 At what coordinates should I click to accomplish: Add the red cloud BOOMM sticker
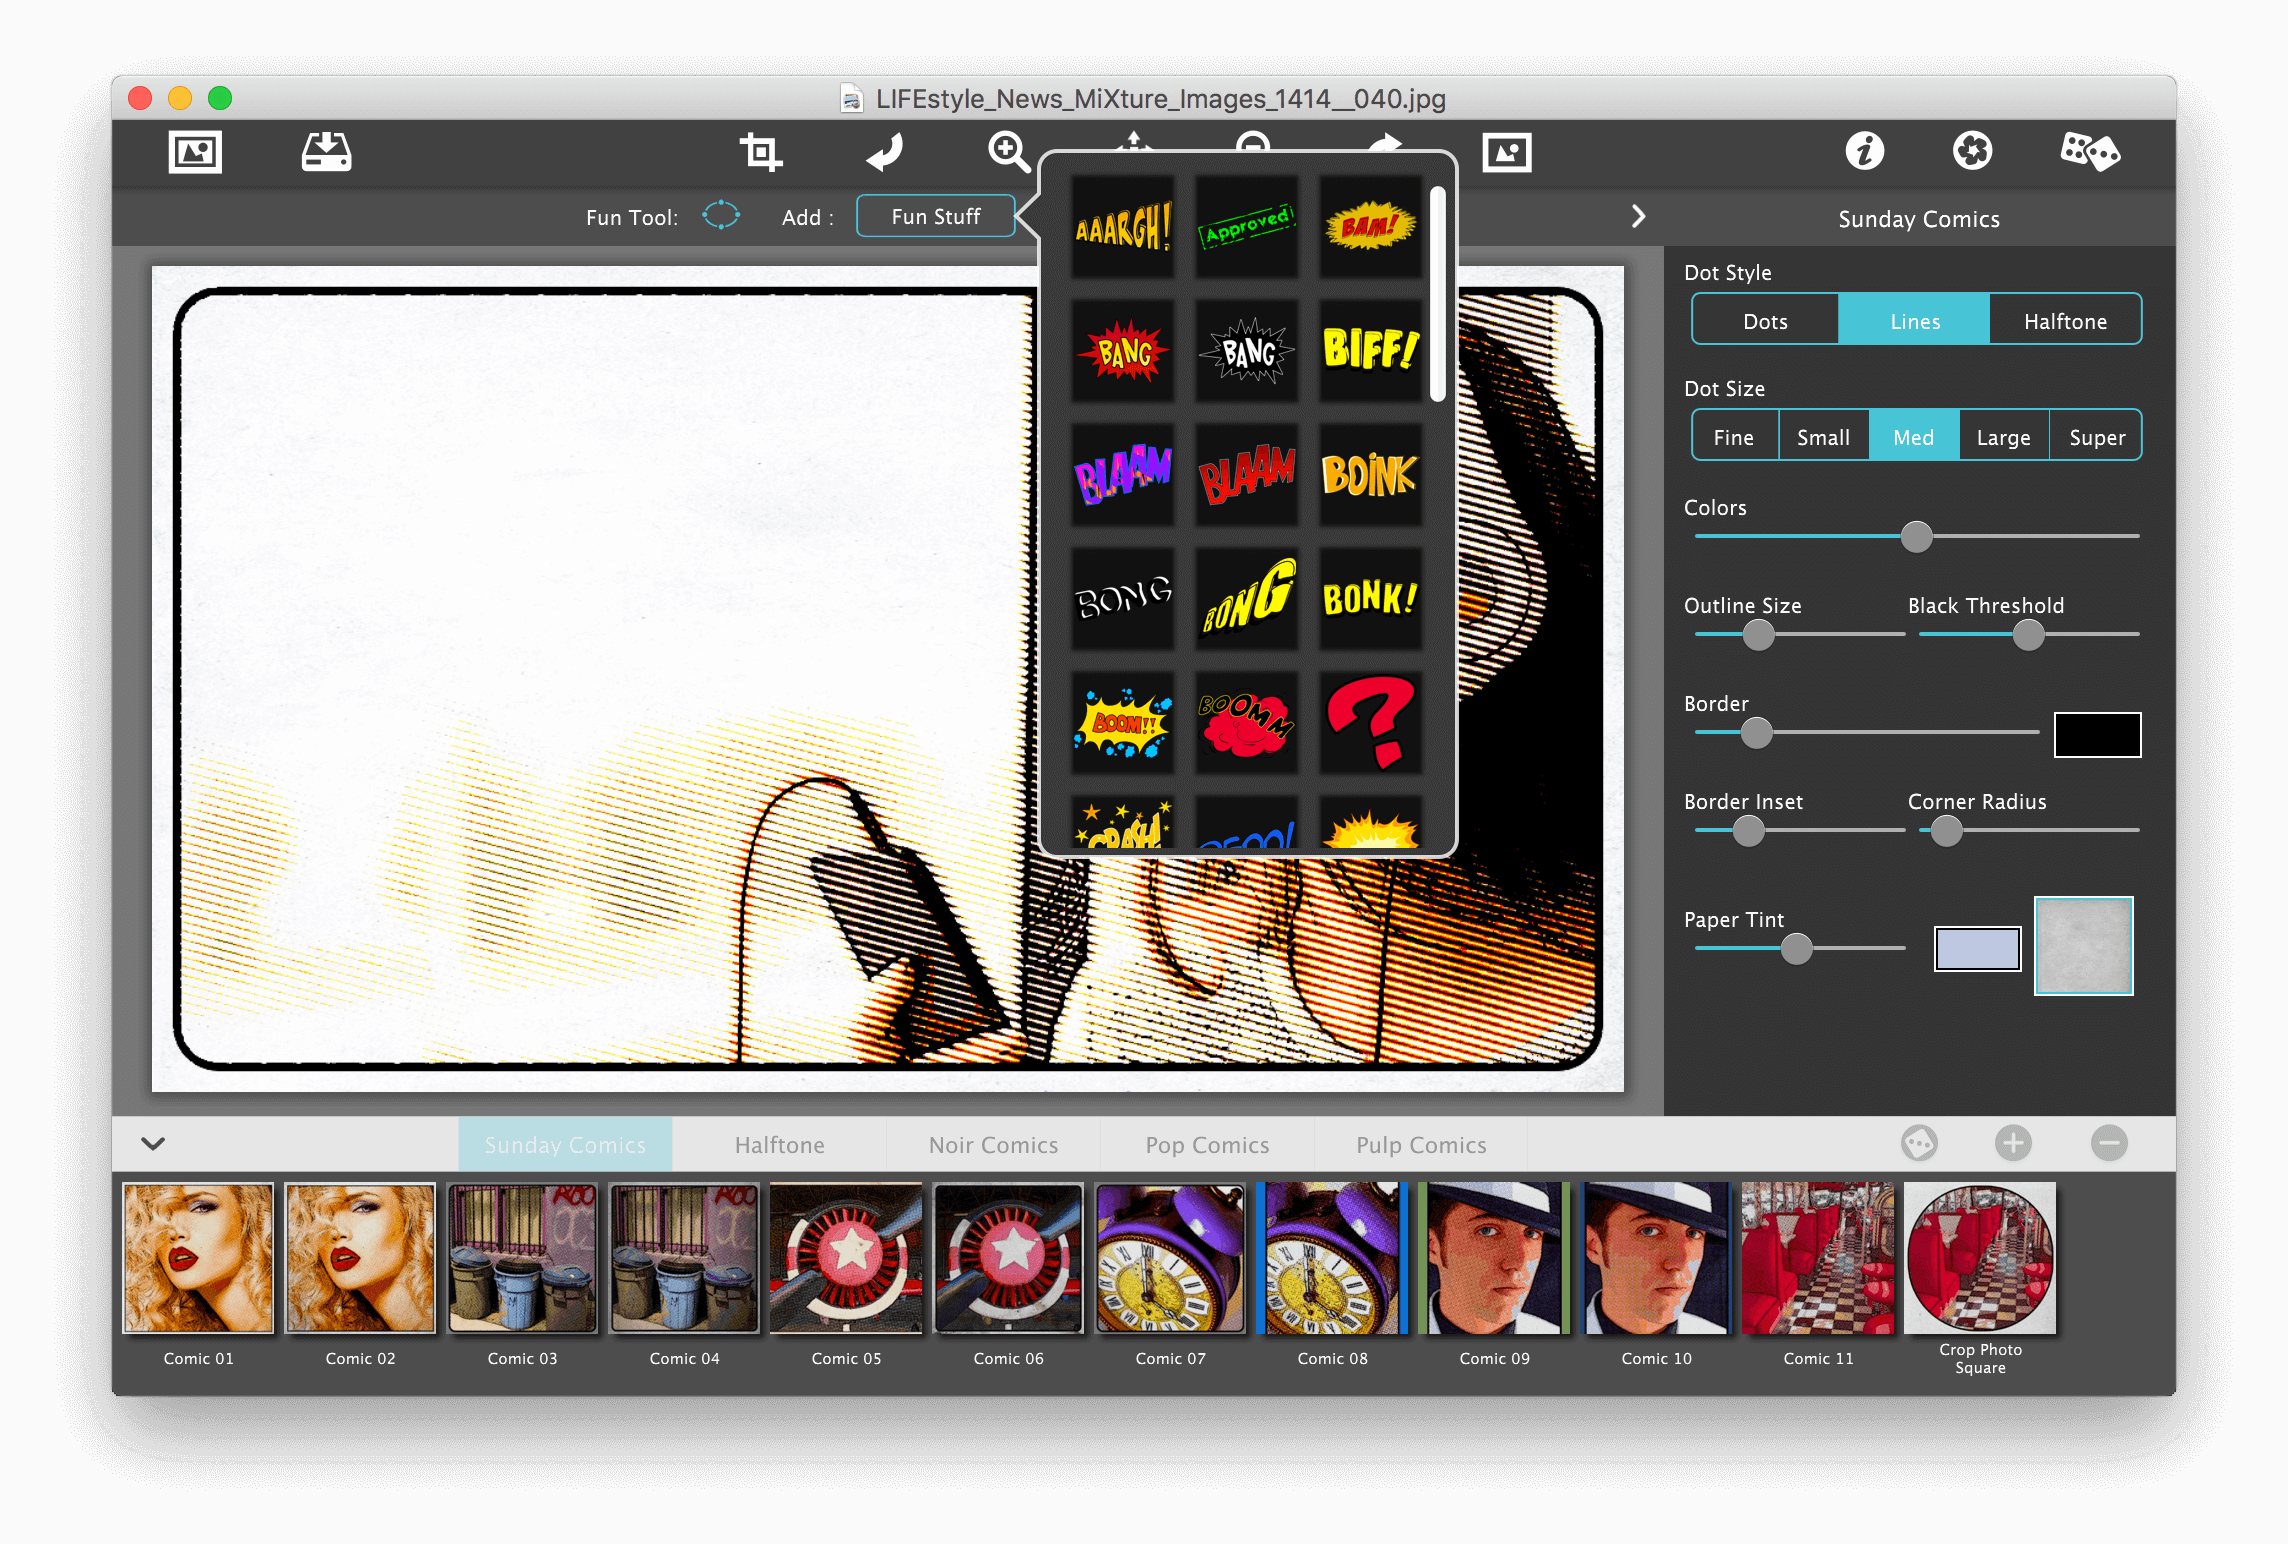point(1246,723)
